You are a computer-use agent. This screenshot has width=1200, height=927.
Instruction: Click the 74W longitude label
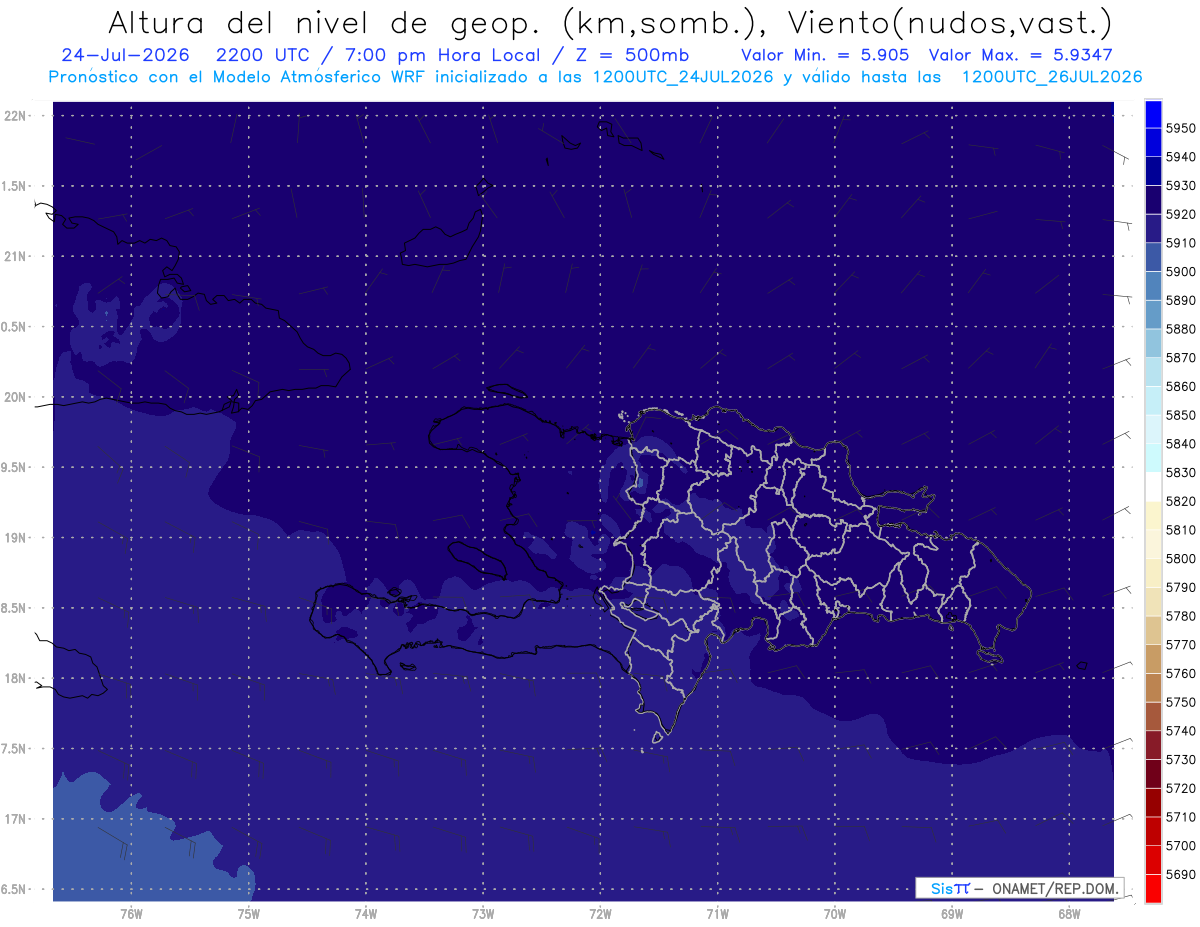(x=366, y=913)
